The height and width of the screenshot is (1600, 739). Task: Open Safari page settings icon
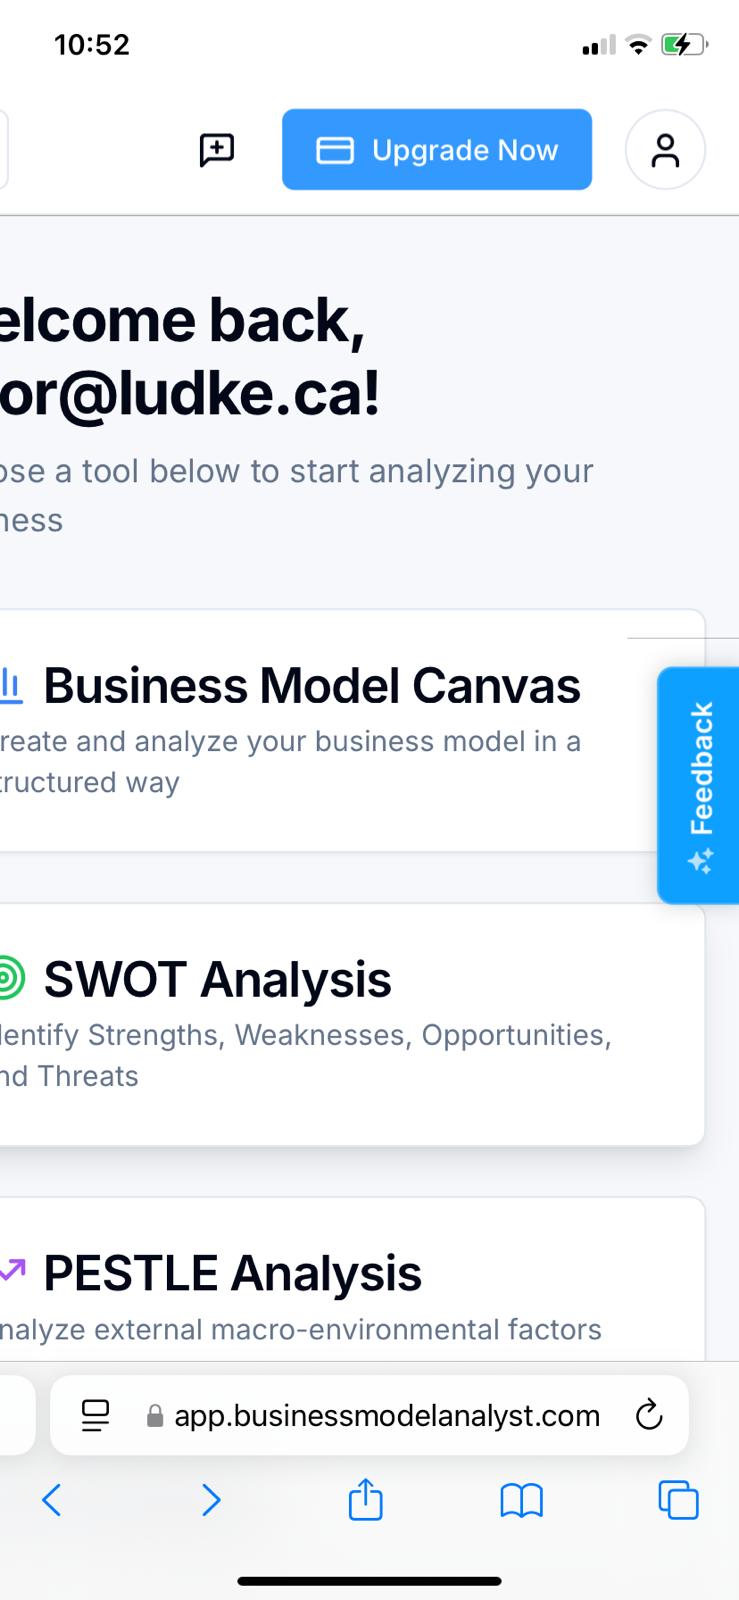pyautogui.click(x=95, y=1415)
